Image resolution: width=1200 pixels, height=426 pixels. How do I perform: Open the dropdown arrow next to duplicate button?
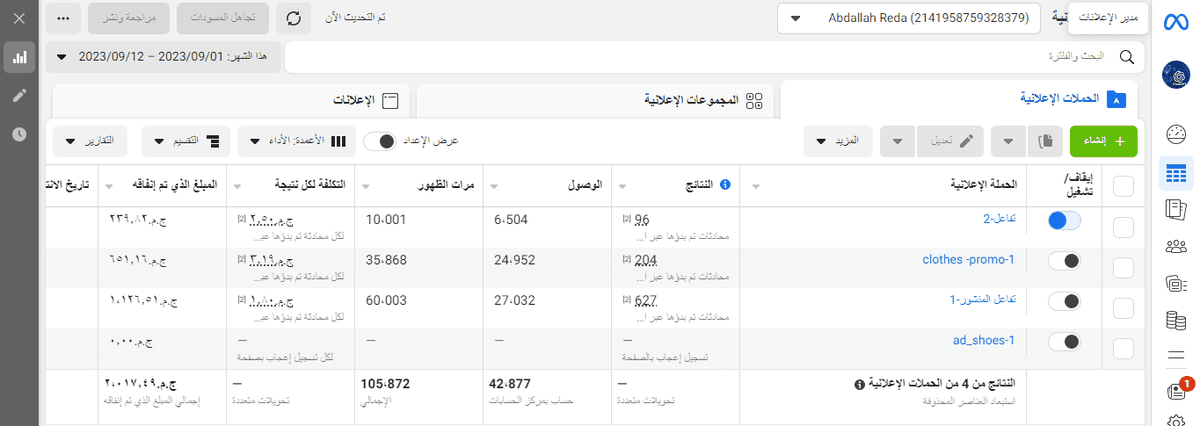click(x=1009, y=142)
